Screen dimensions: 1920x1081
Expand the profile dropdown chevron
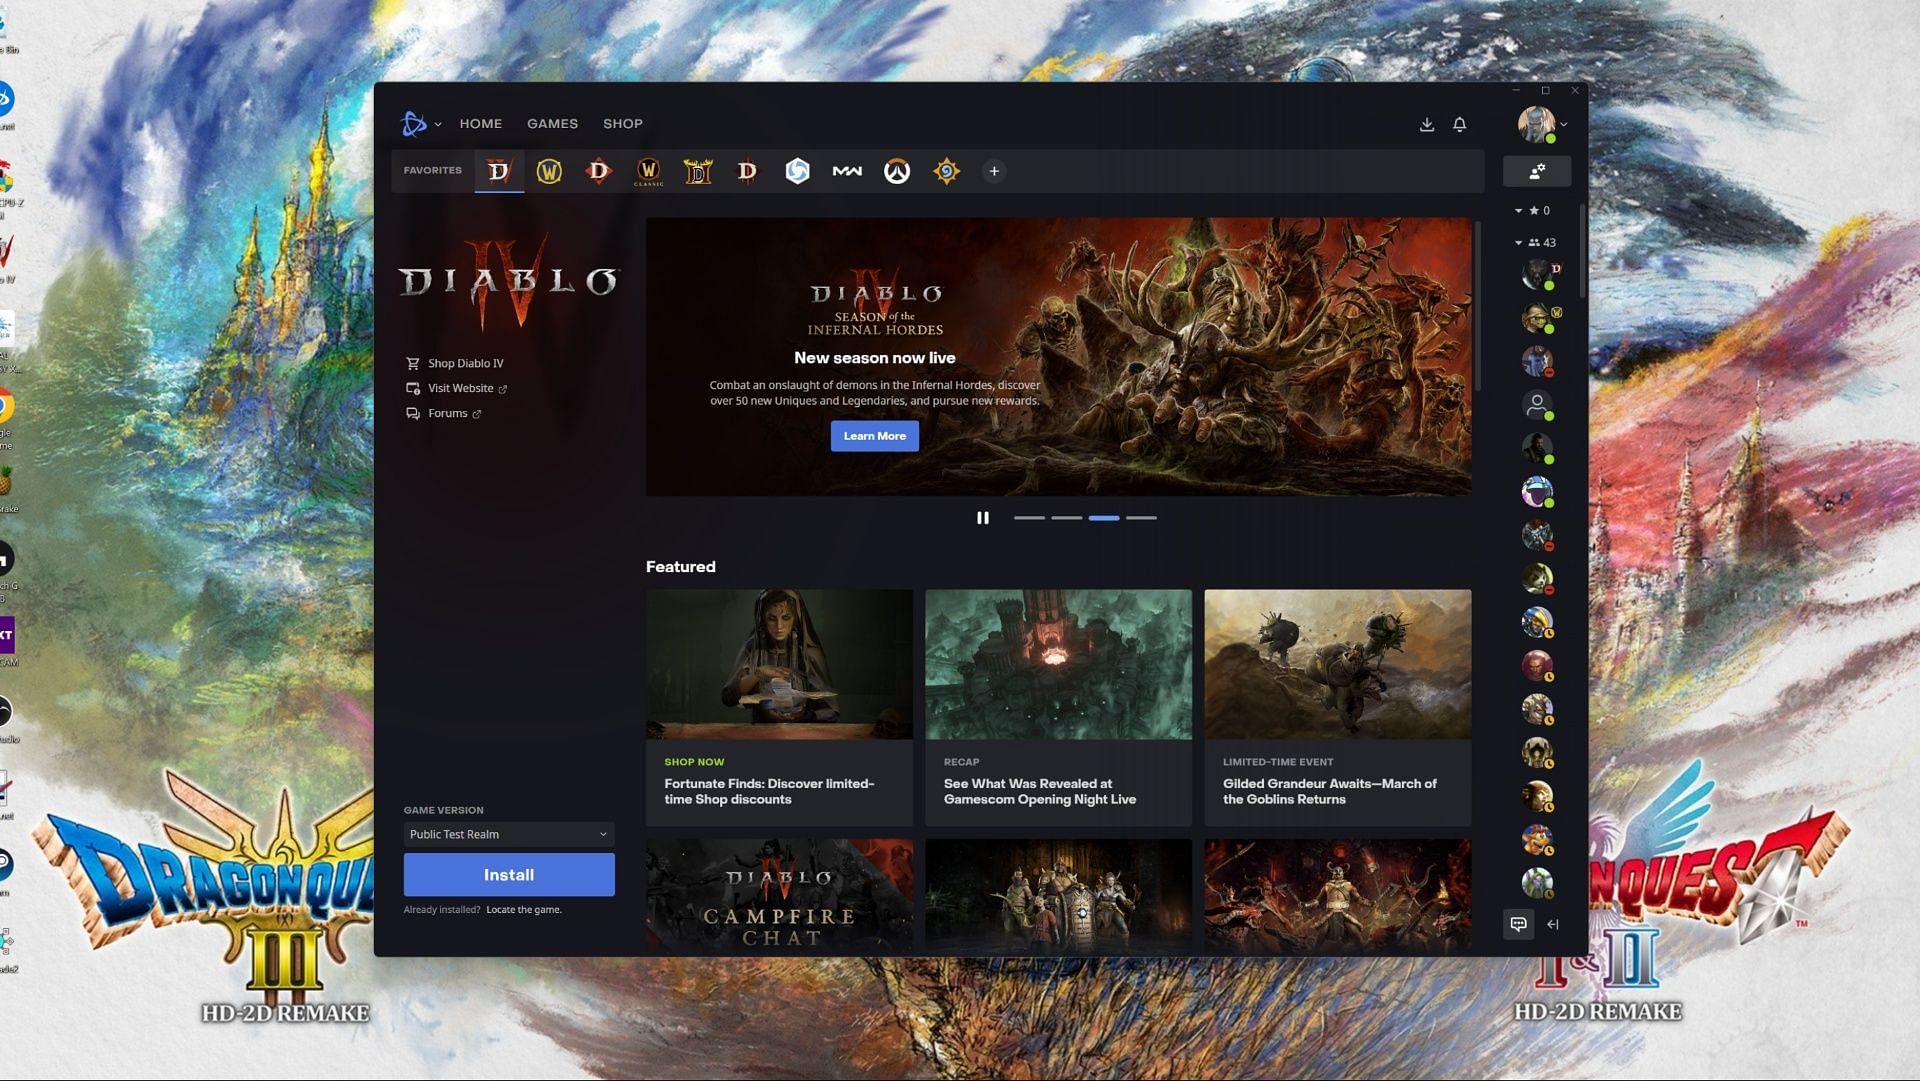pyautogui.click(x=1564, y=124)
